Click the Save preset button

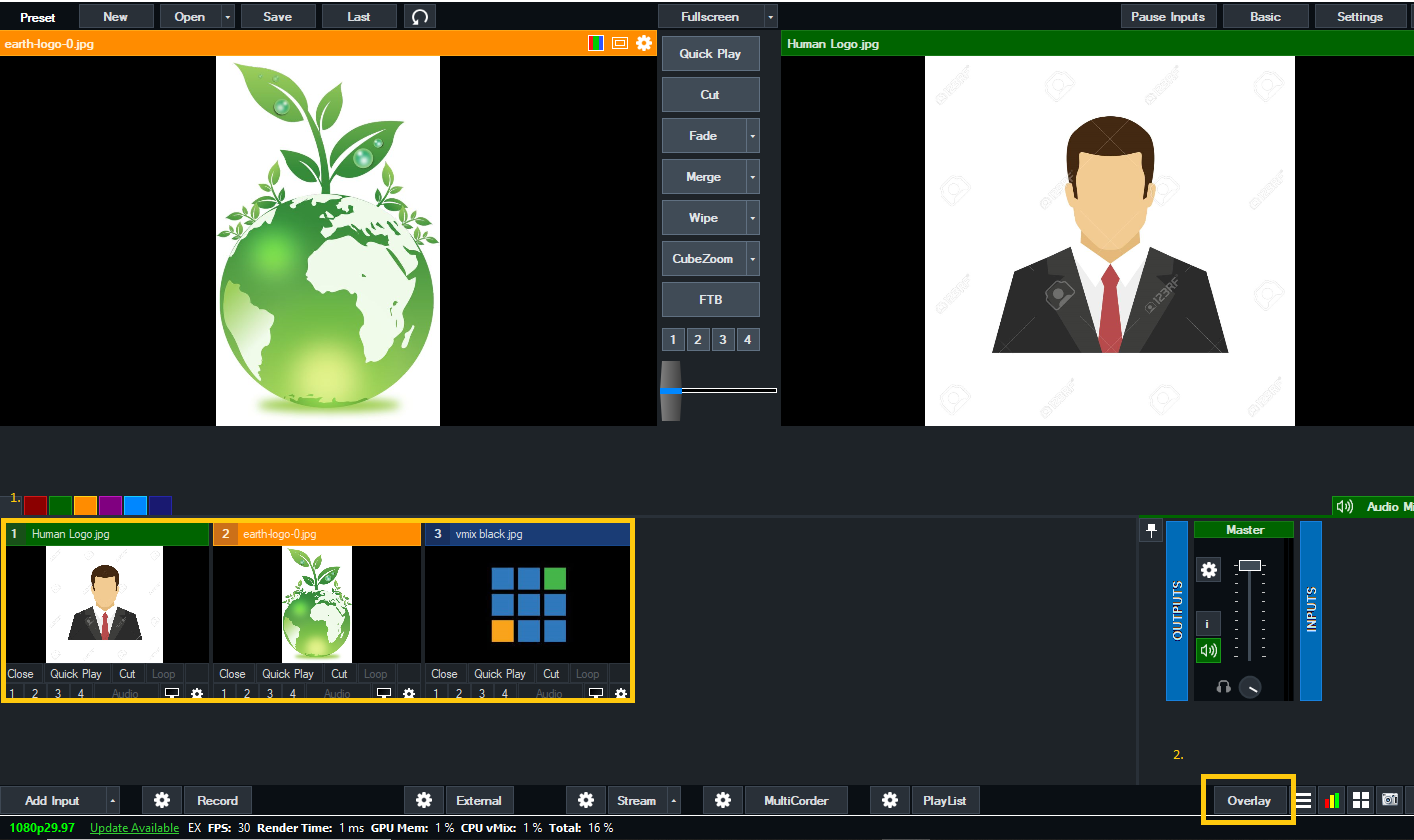tap(278, 16)
